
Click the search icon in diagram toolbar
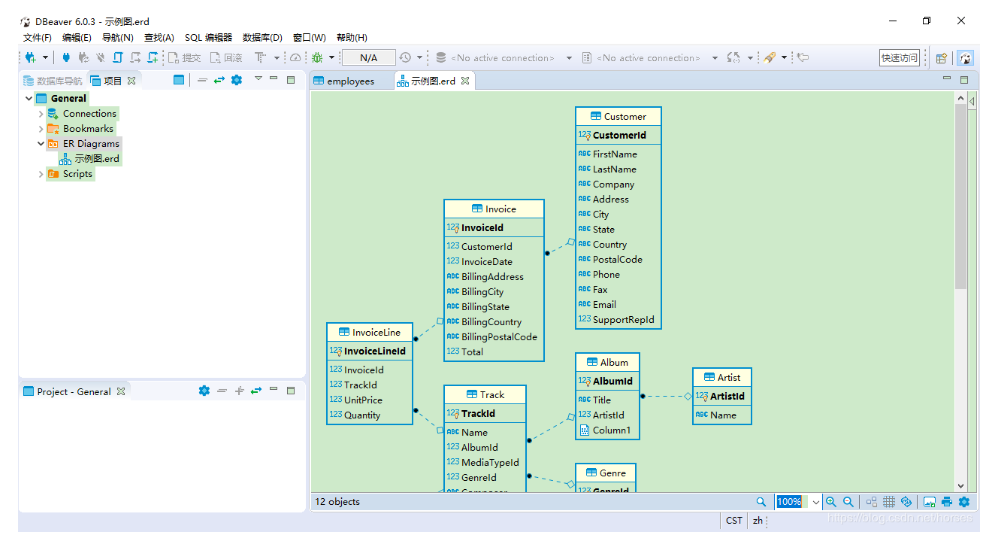762,502
